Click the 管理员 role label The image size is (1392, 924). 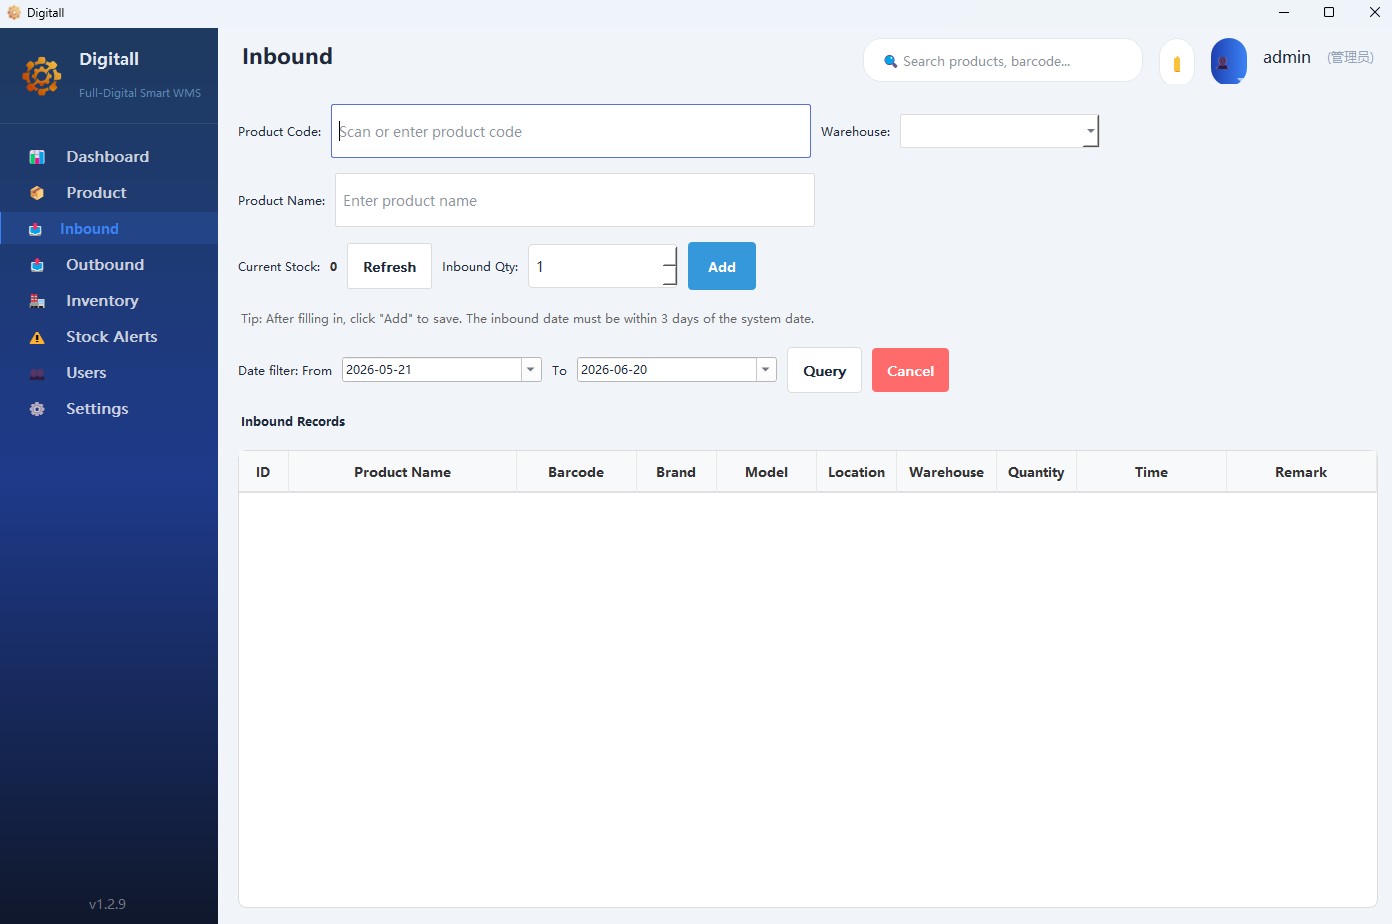click(1350, 58)
